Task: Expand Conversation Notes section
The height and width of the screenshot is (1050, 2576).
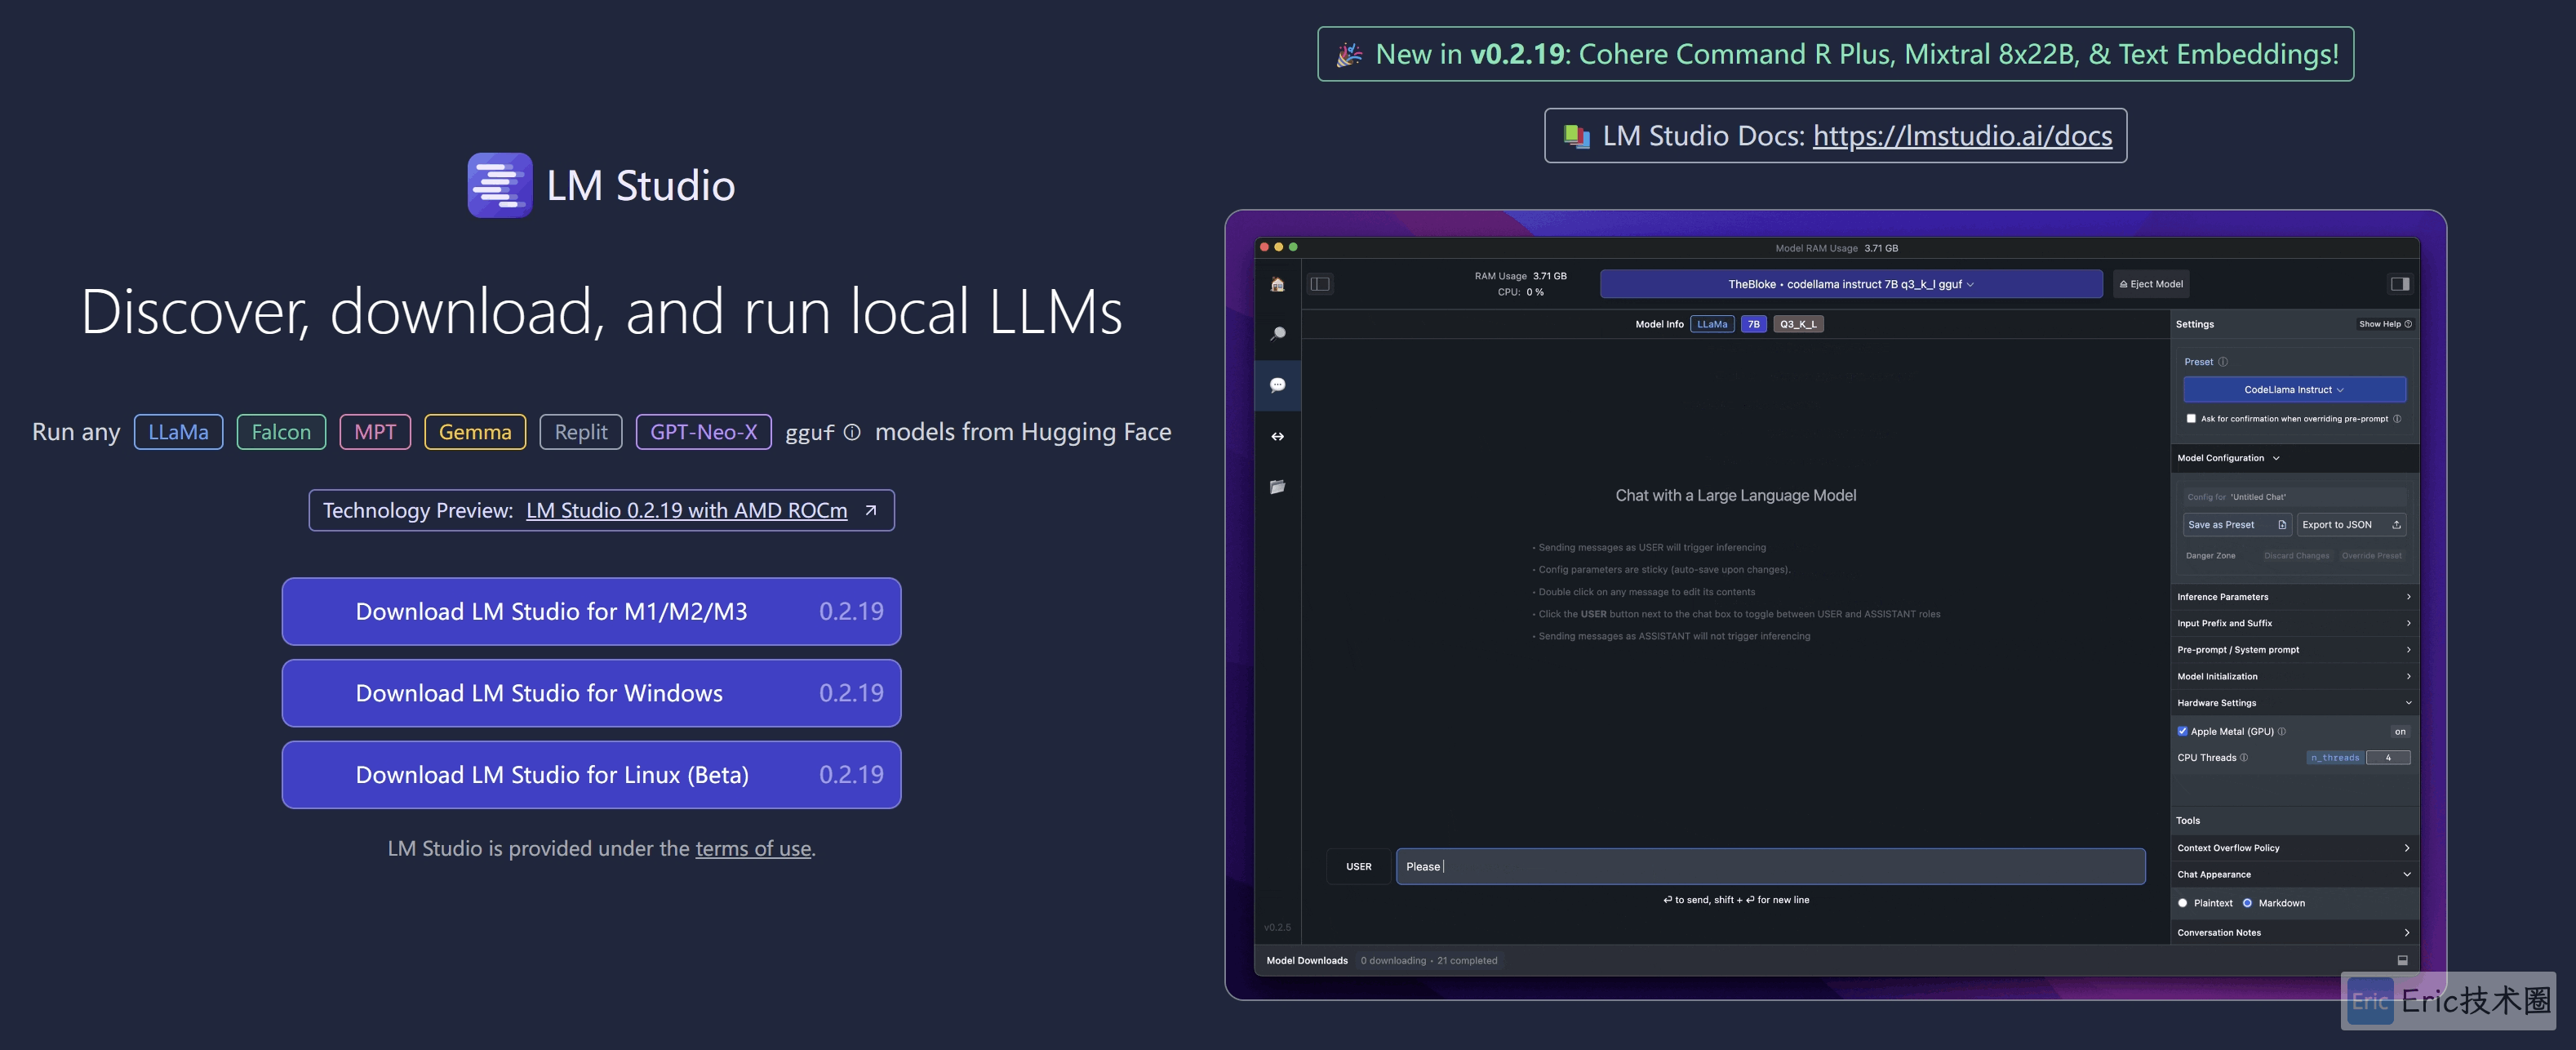Action: click(x=2294, y=932)
